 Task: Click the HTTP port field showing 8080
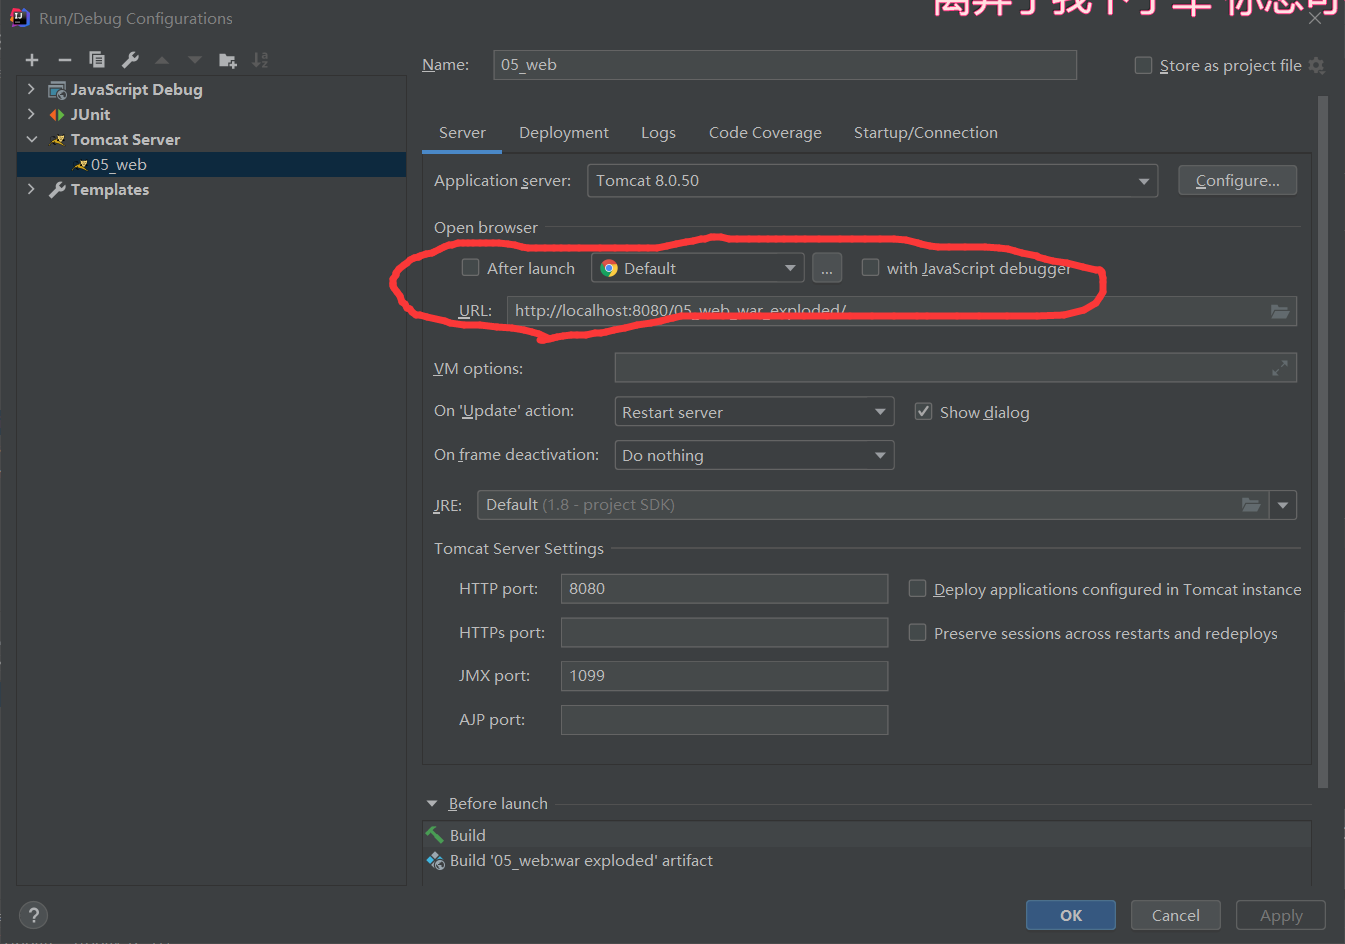click(x=725, y=589)
